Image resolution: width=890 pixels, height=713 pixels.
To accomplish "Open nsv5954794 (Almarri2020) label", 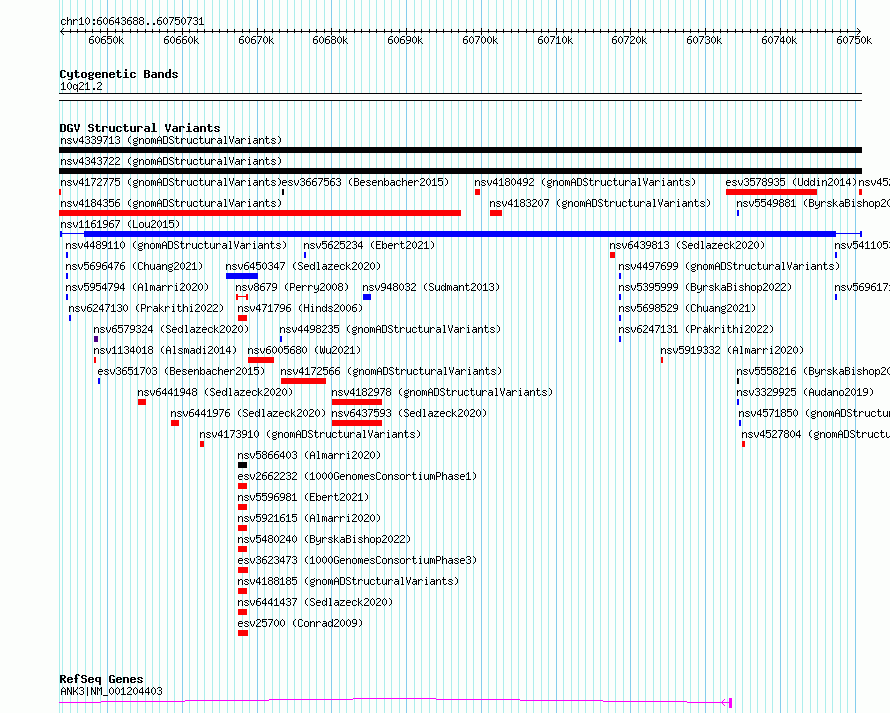I will pyautogui.click(x=137, y=287).
